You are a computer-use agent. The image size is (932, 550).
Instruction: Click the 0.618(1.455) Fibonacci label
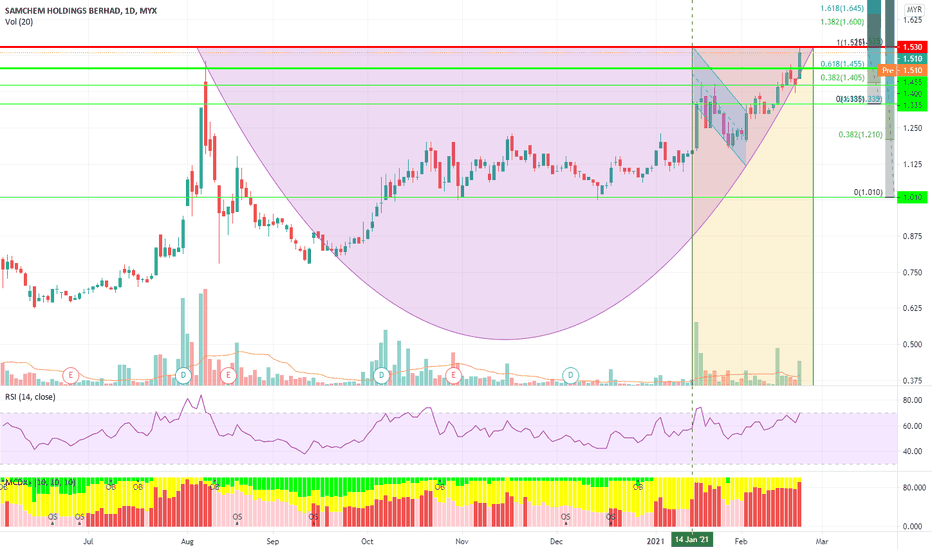pos(843,64)
